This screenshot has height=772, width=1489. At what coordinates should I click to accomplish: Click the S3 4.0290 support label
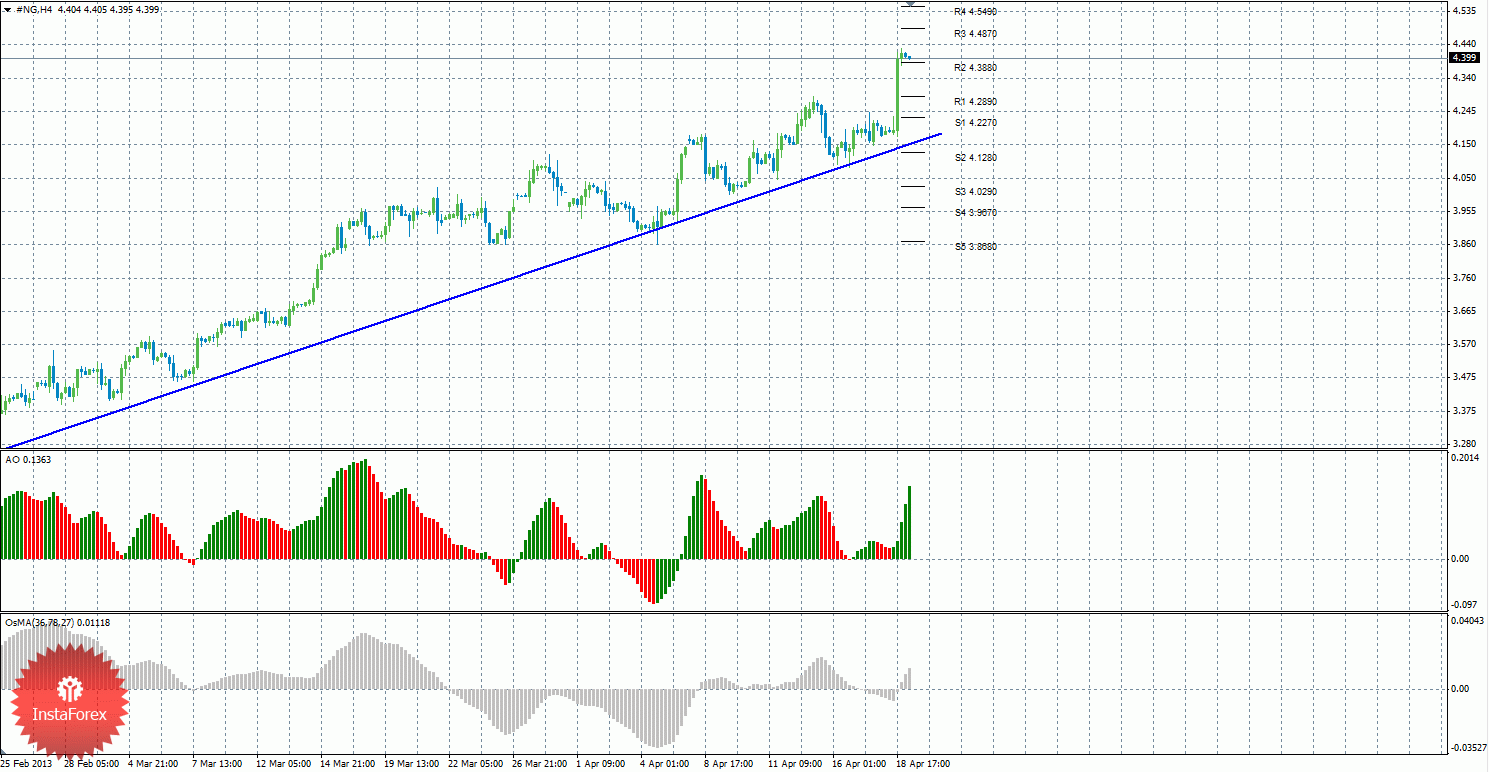pos(975,192)
